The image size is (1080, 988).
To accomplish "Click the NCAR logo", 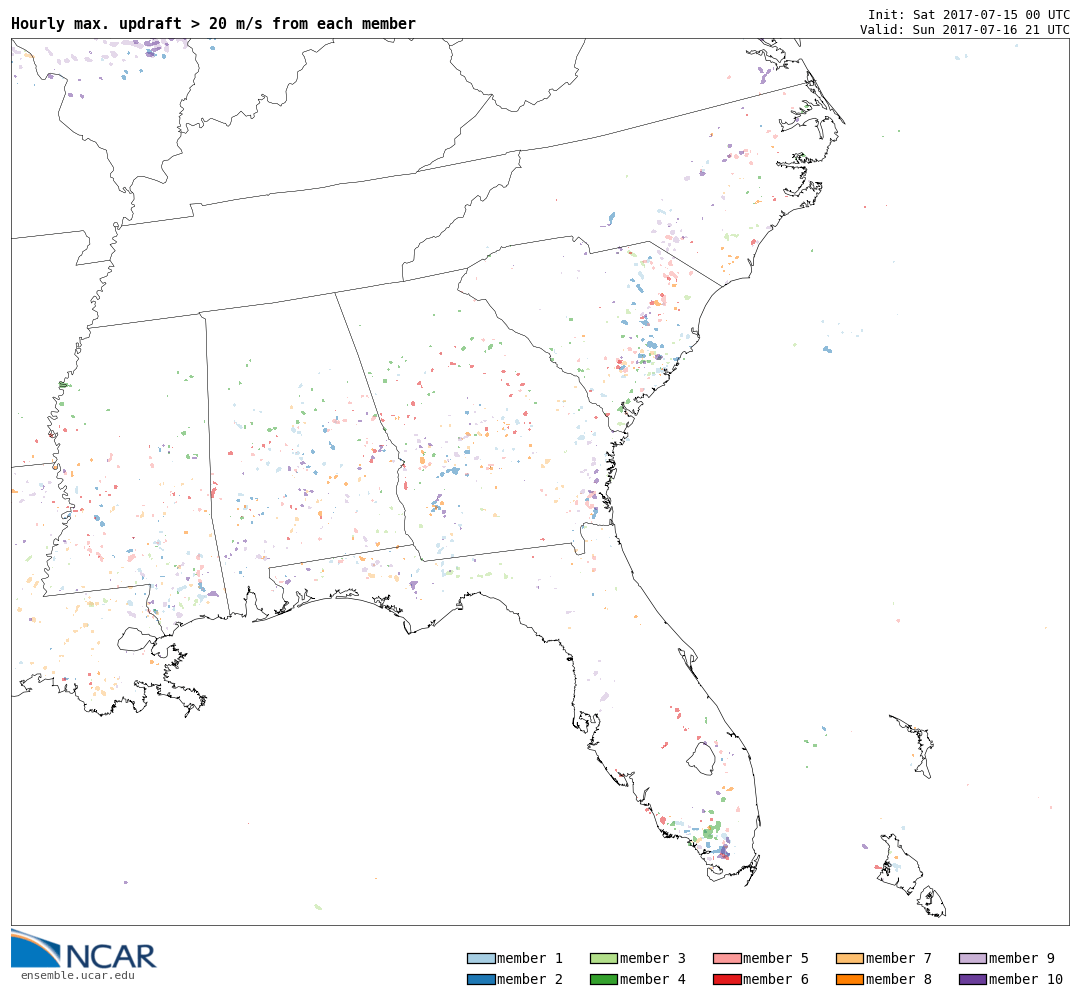I will click(83, 949).
